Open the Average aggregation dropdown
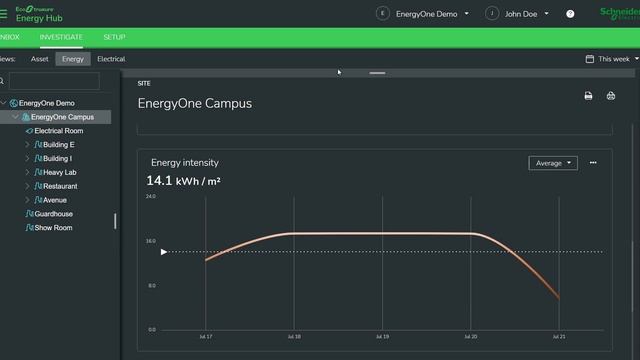Screen dimensions: 640x360 (553, 163)
